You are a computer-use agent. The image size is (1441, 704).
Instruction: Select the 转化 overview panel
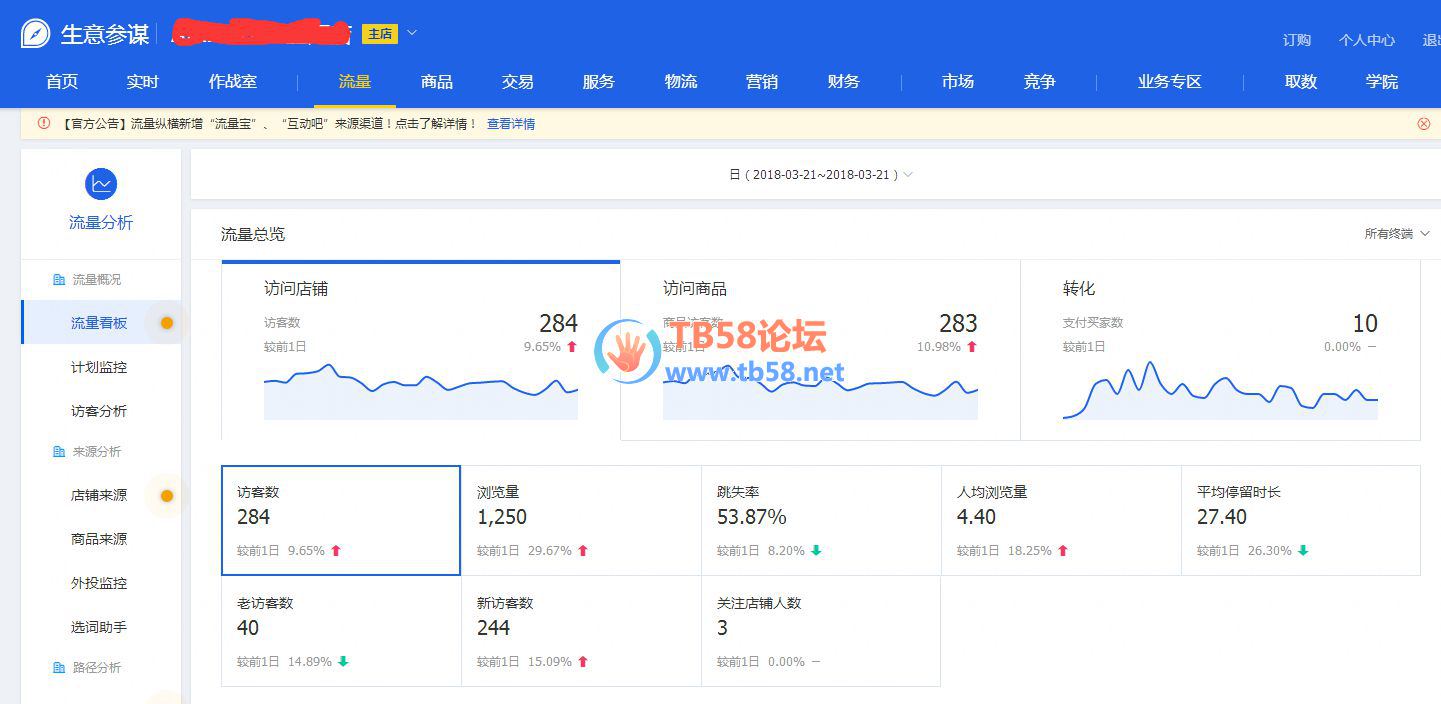(1219, 350)
